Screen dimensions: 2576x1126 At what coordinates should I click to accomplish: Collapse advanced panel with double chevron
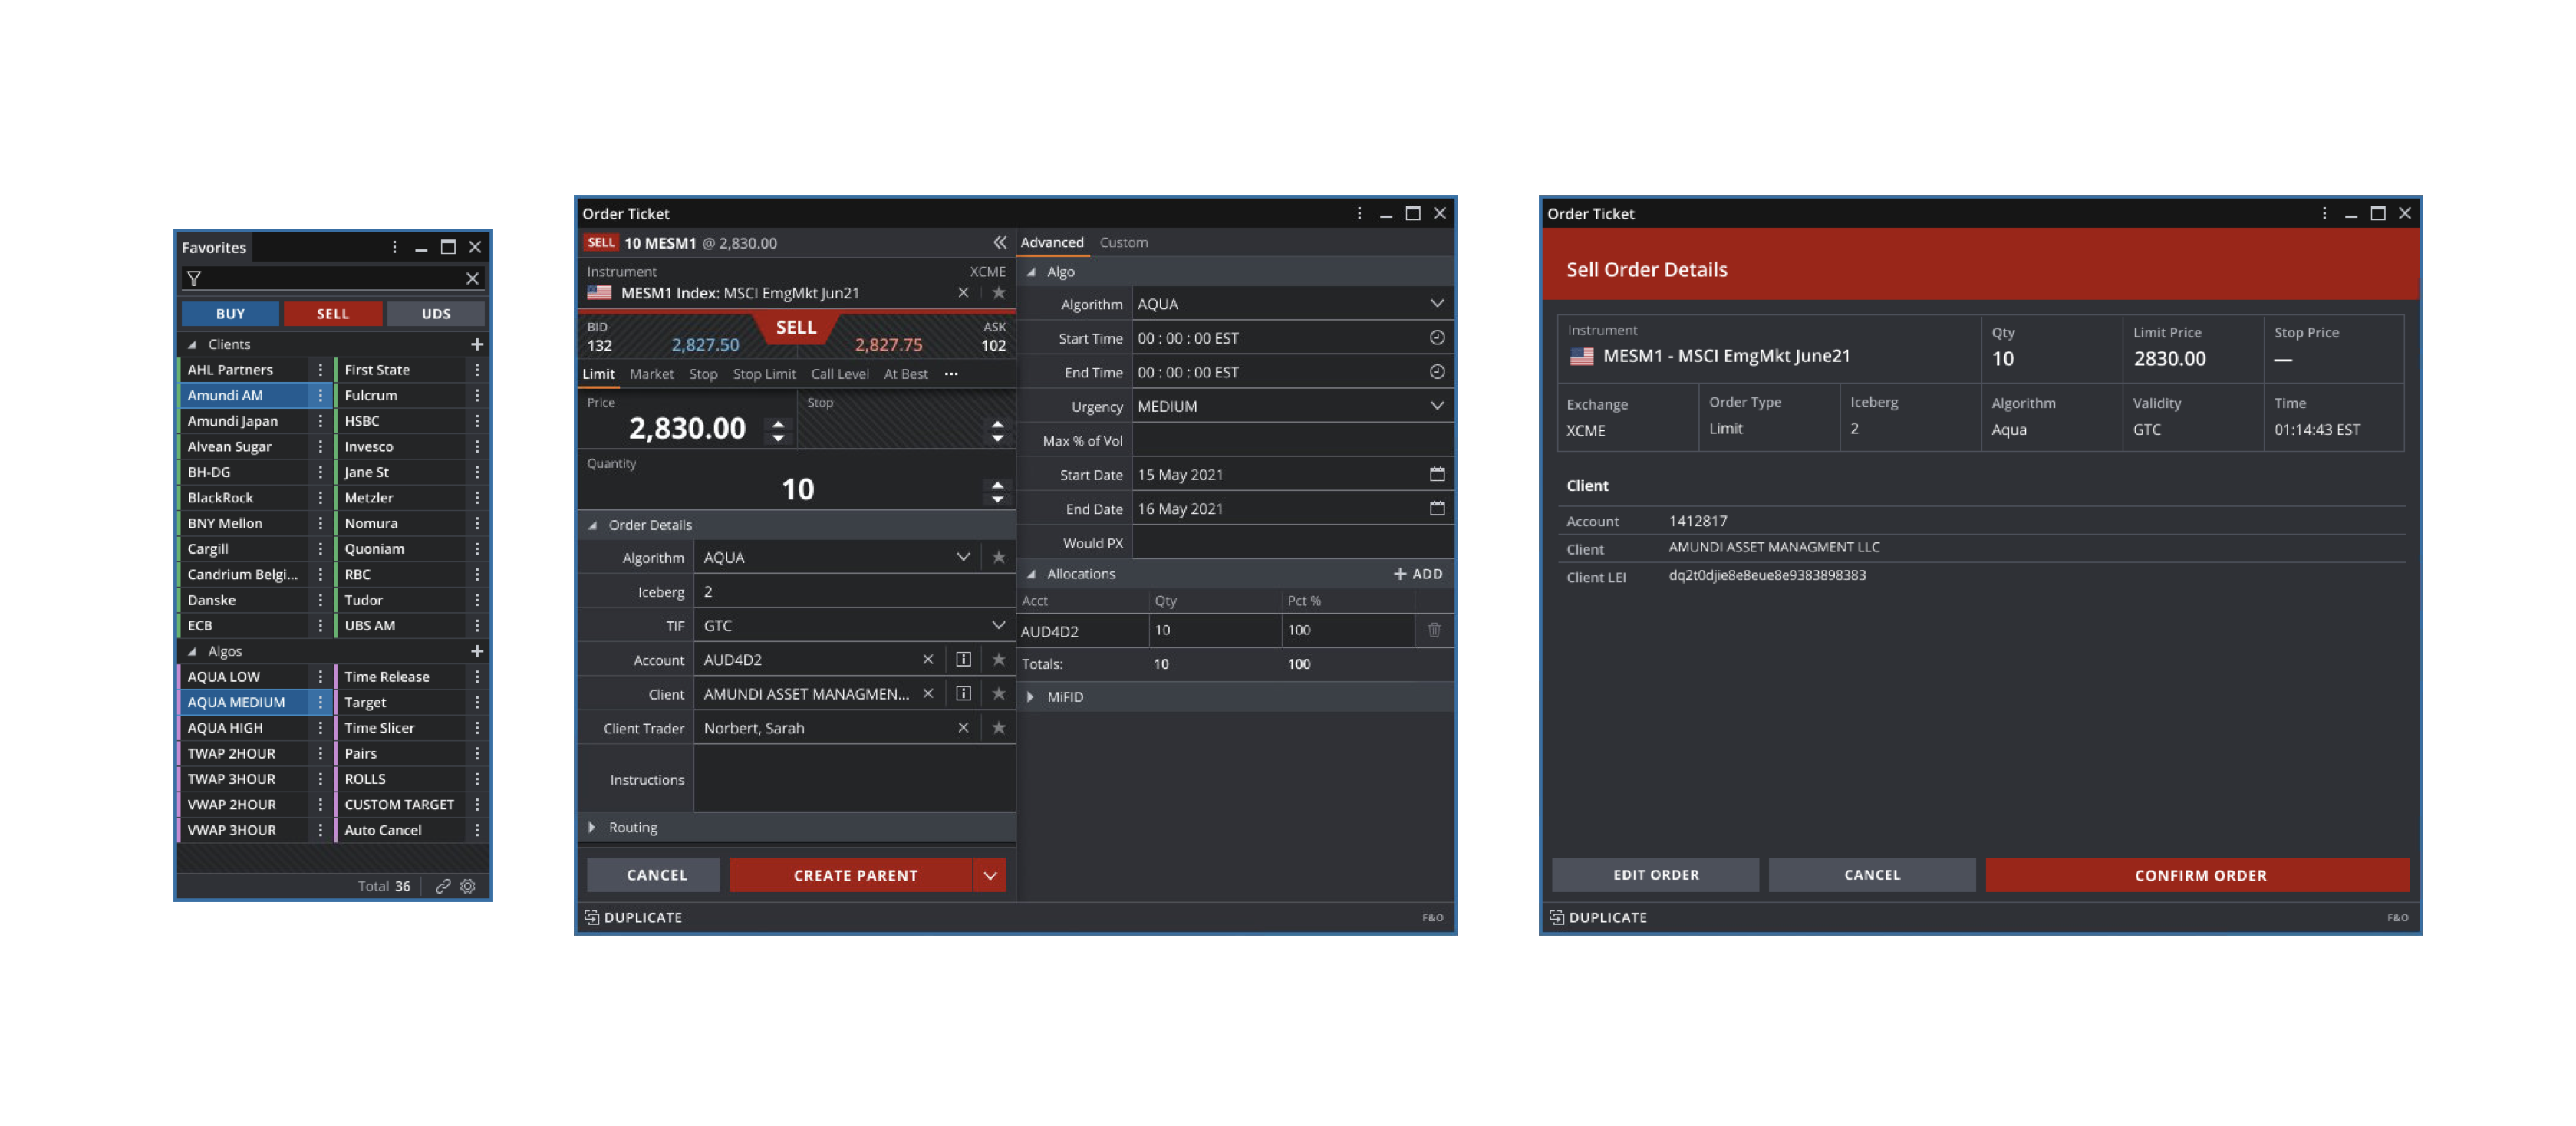999,242
